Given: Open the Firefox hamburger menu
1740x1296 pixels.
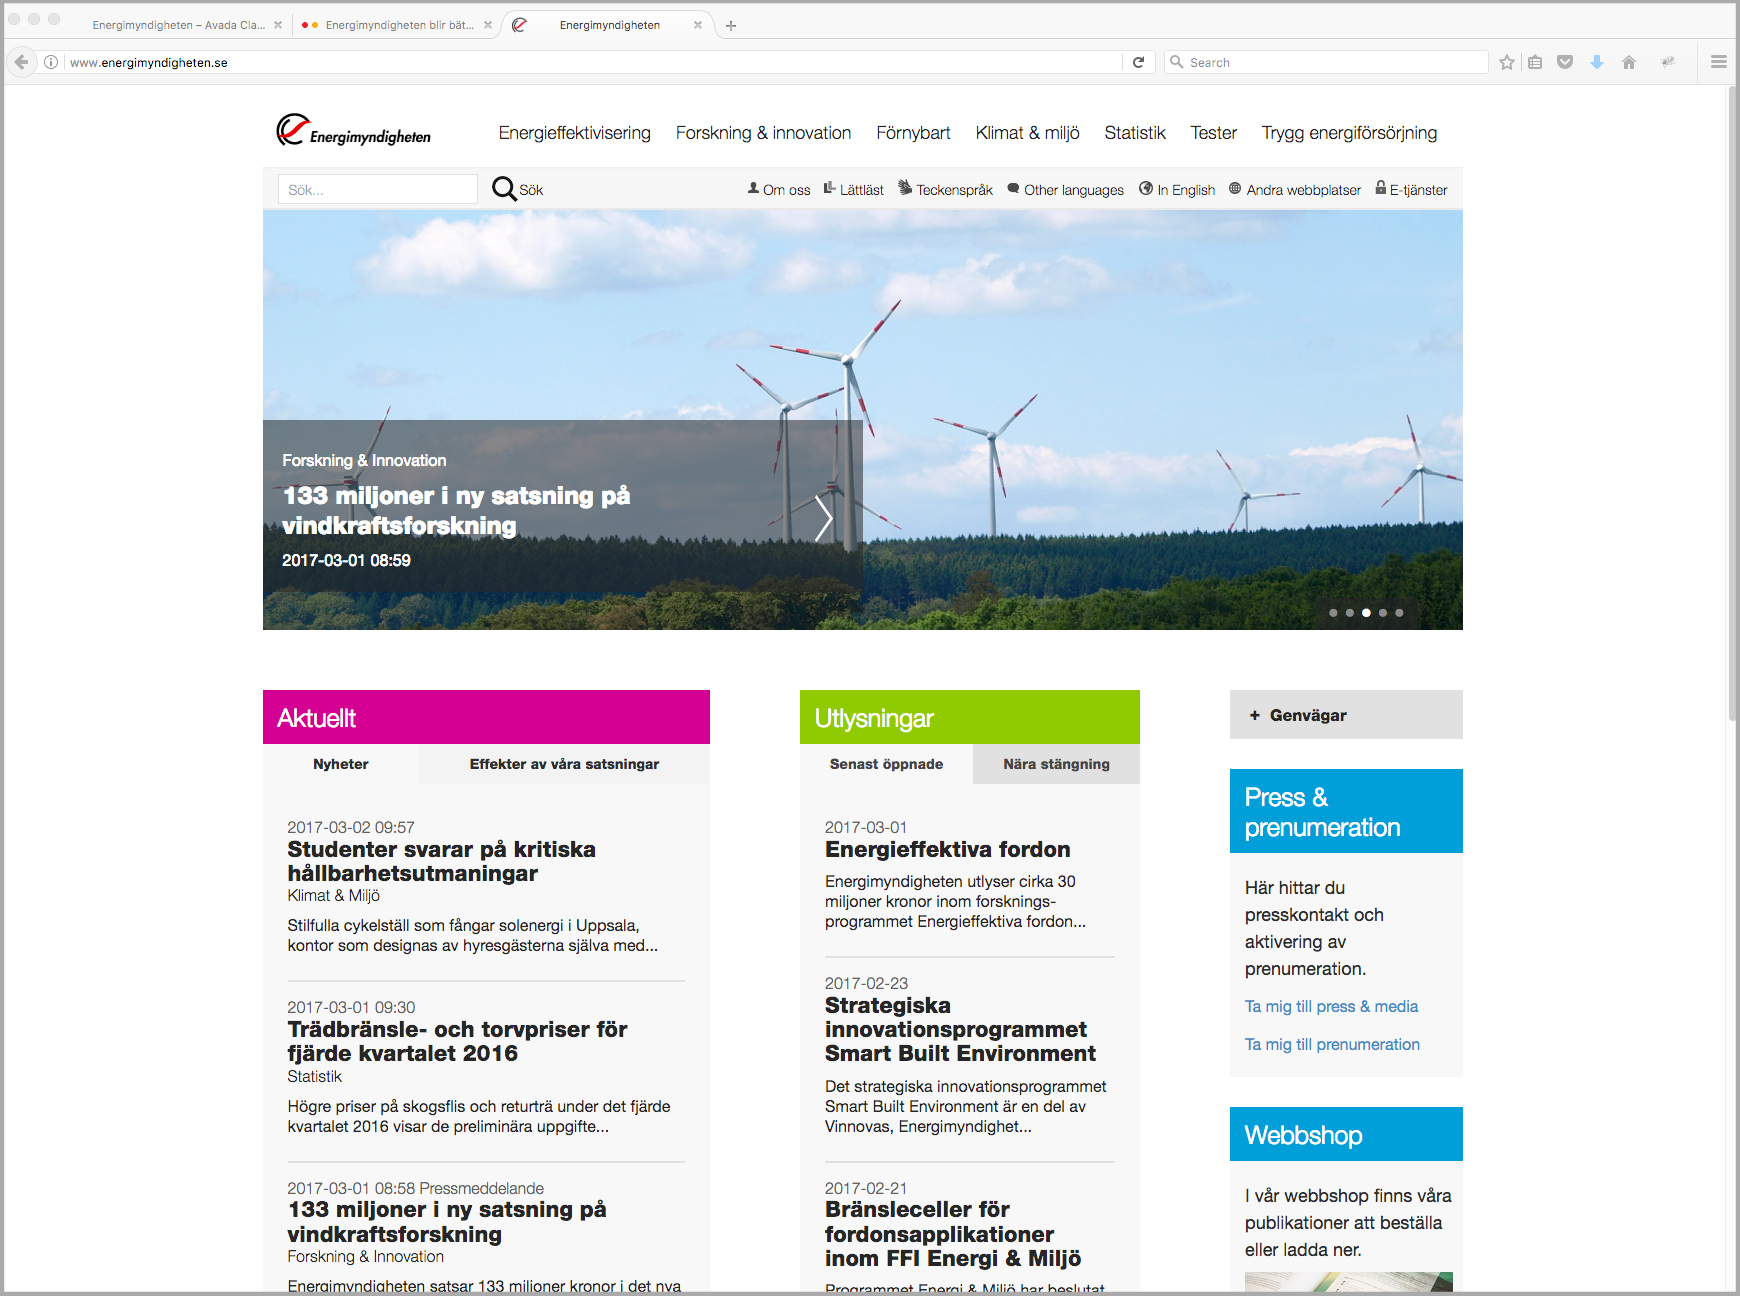Looking at the screenshot, I should 1719,62.
